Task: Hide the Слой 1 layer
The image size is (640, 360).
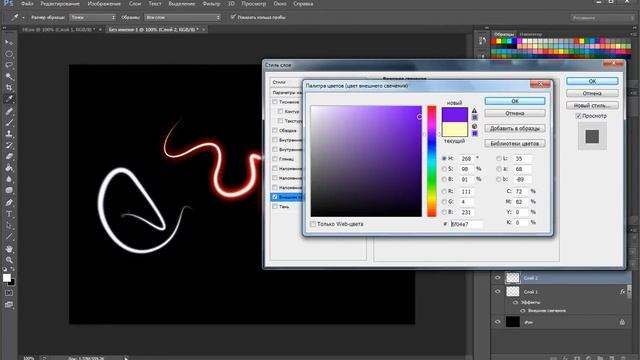Action: tap(498, 291)
